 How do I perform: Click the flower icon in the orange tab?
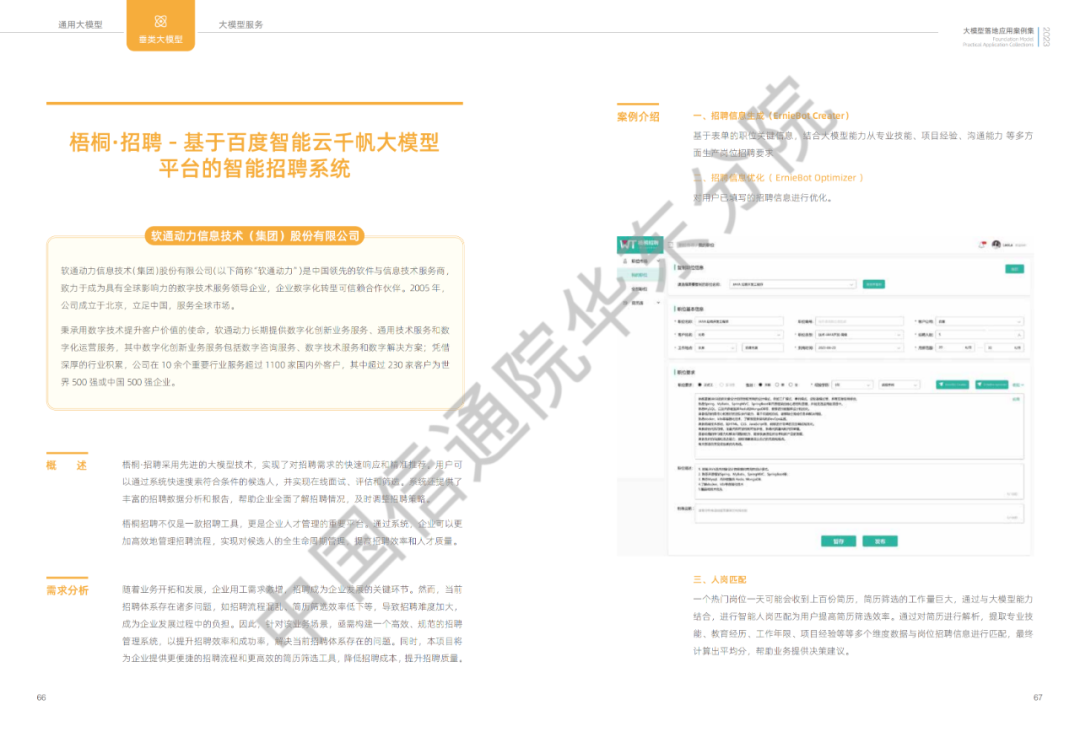(x=160, y=21)
